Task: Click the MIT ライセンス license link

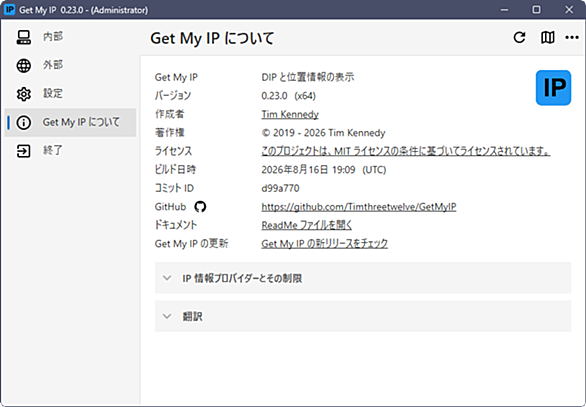Action: (405, 151)
